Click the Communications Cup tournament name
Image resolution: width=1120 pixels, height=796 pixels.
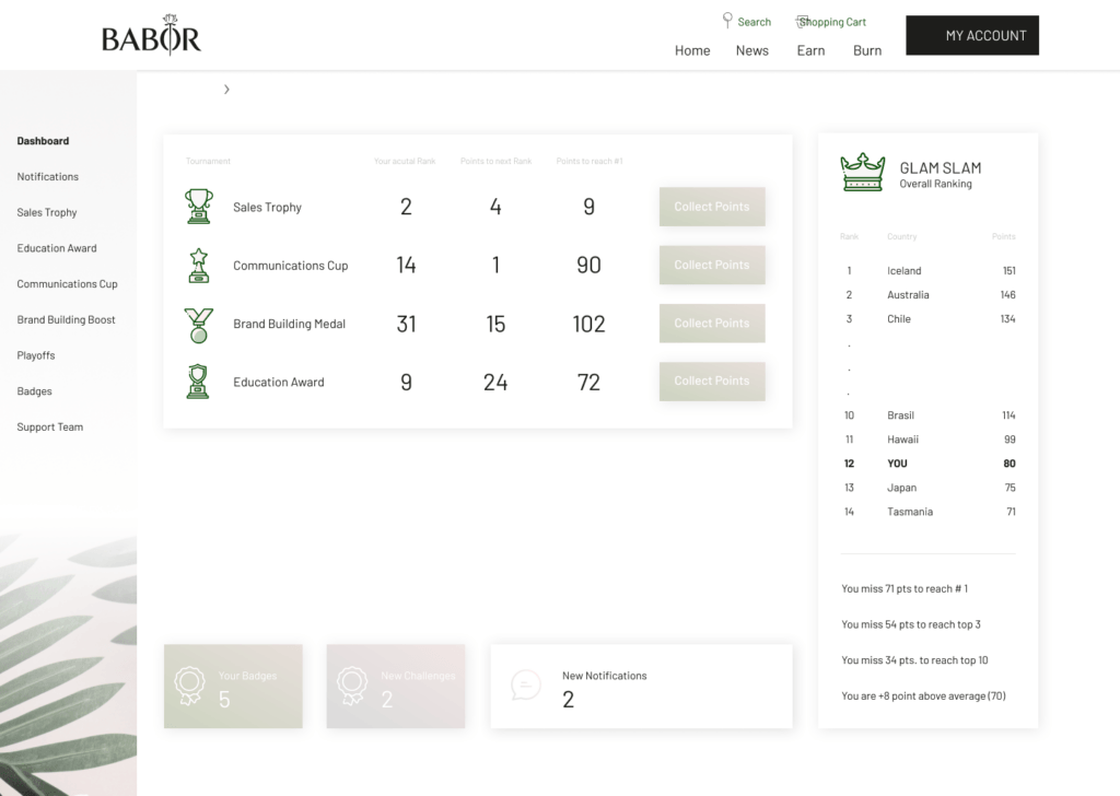(291, 266)
